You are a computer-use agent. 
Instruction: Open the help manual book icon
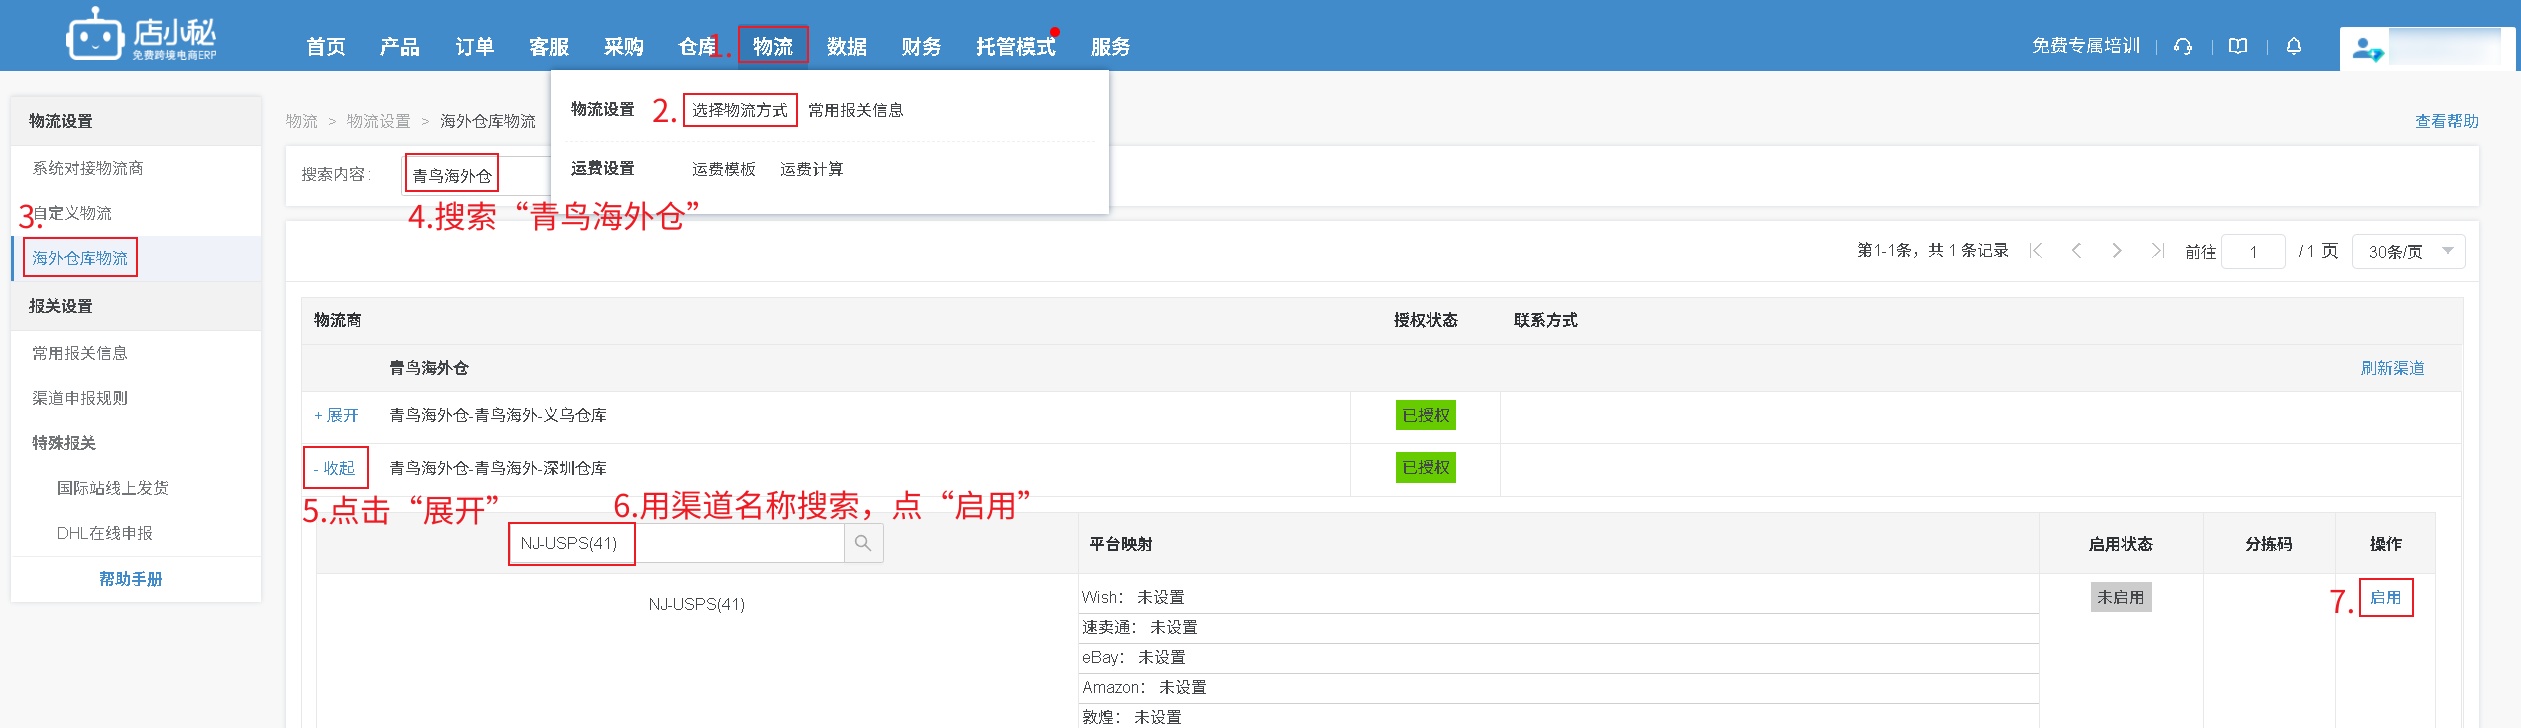tap(2238, 46)
